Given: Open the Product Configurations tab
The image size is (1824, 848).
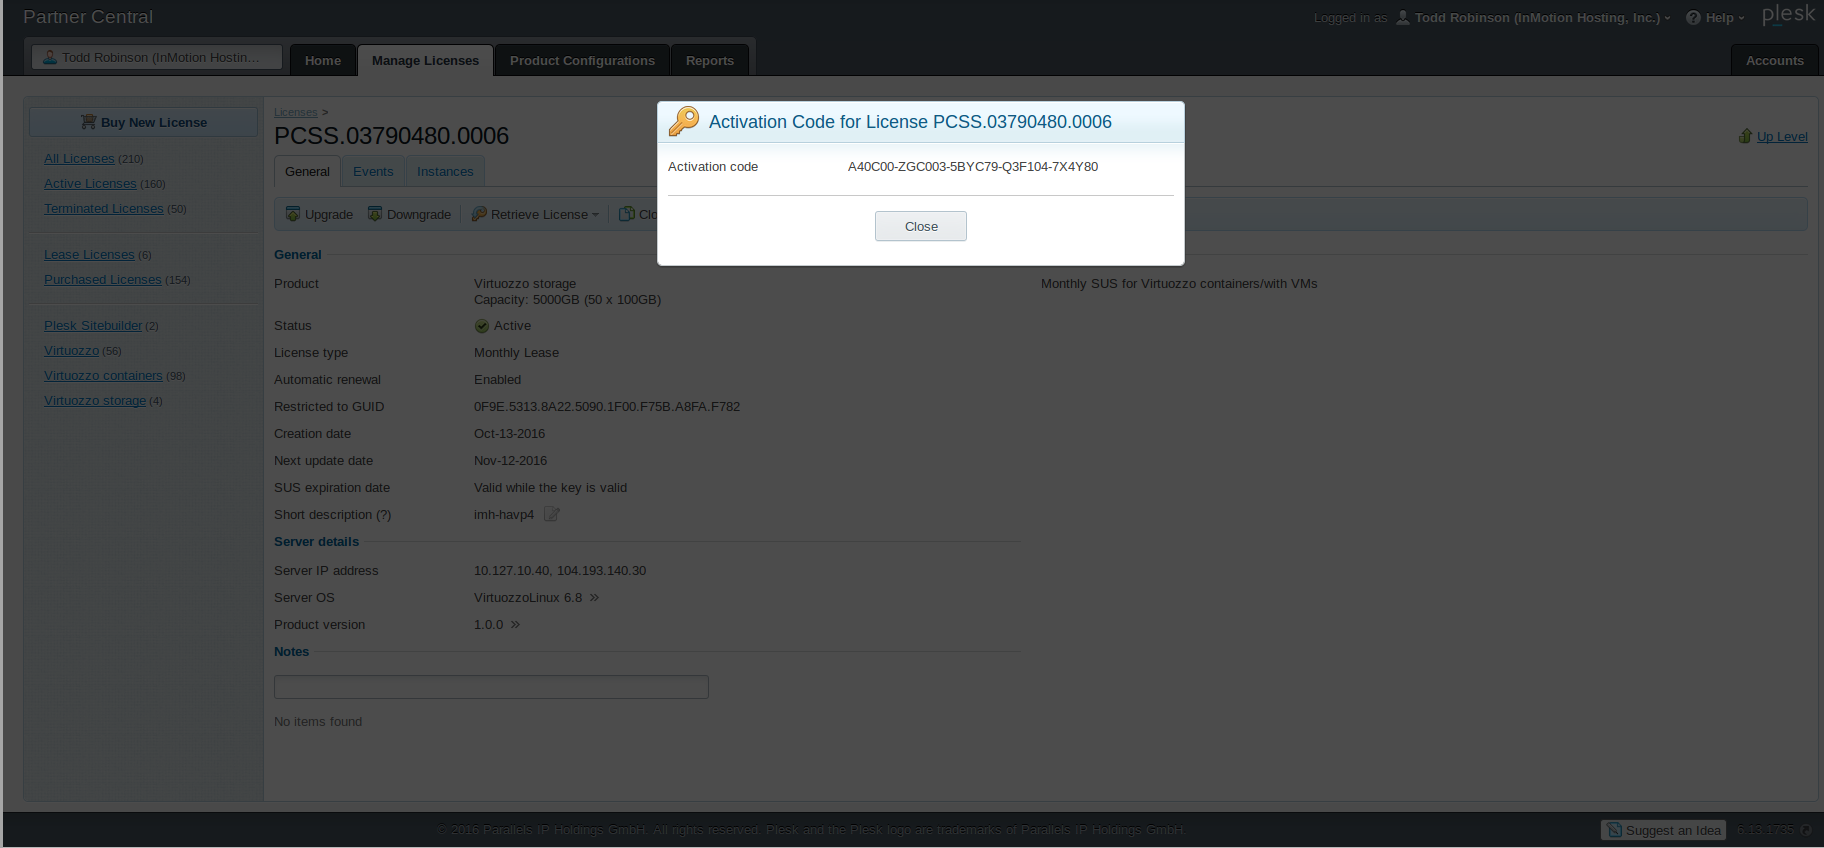Looking at the screenshot, I should coord(582,61).
